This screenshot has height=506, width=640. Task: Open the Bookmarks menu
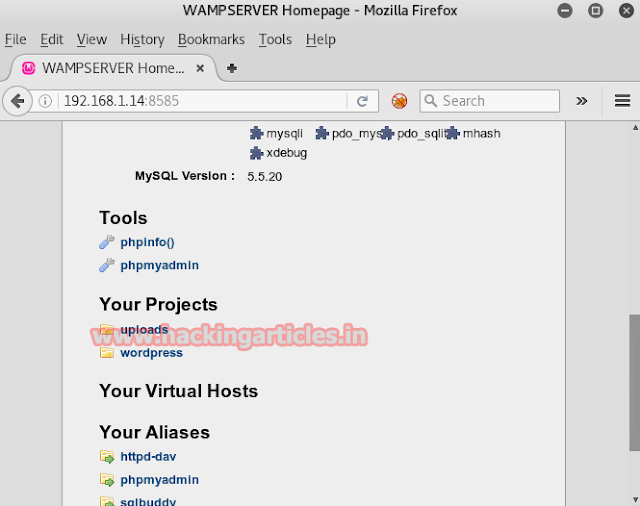click(x=211, y=40)
